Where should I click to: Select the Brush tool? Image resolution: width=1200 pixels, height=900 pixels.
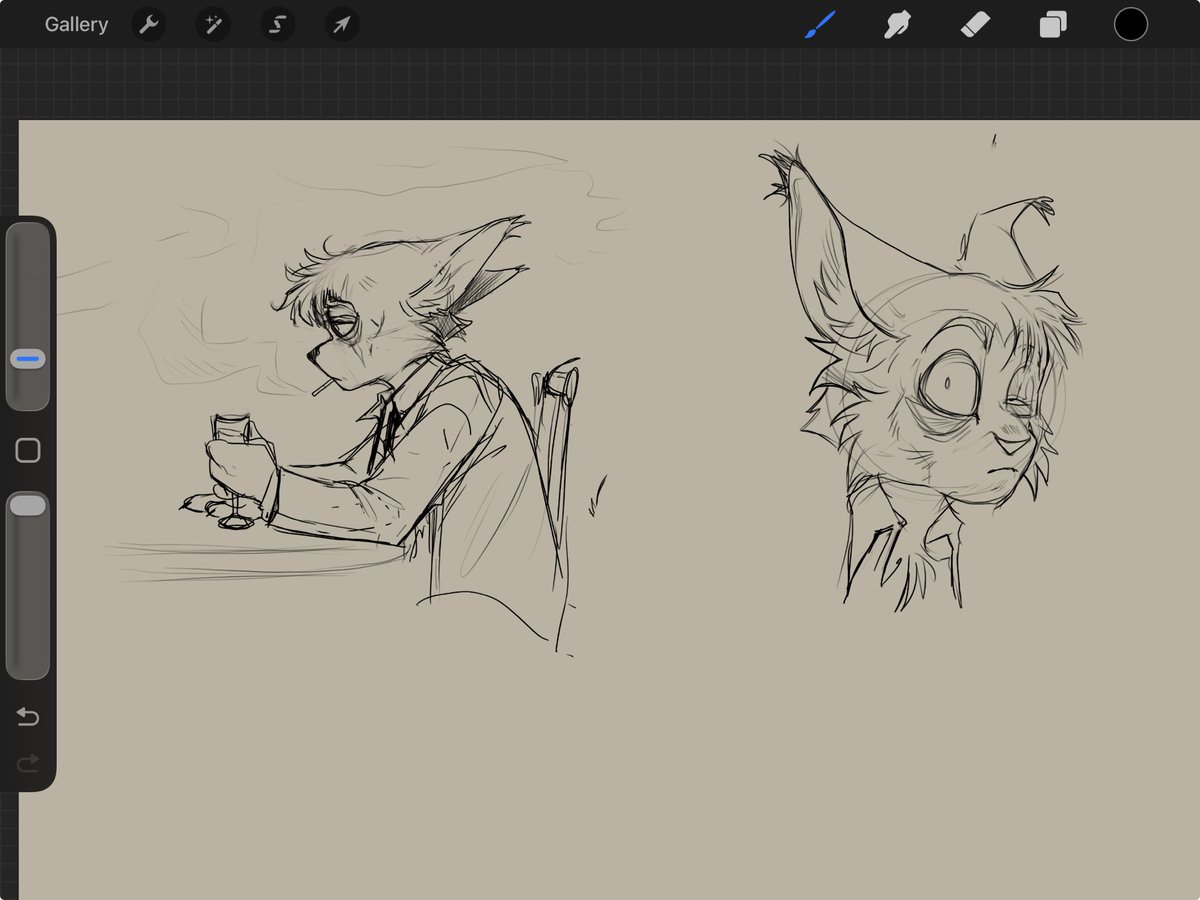820,25
